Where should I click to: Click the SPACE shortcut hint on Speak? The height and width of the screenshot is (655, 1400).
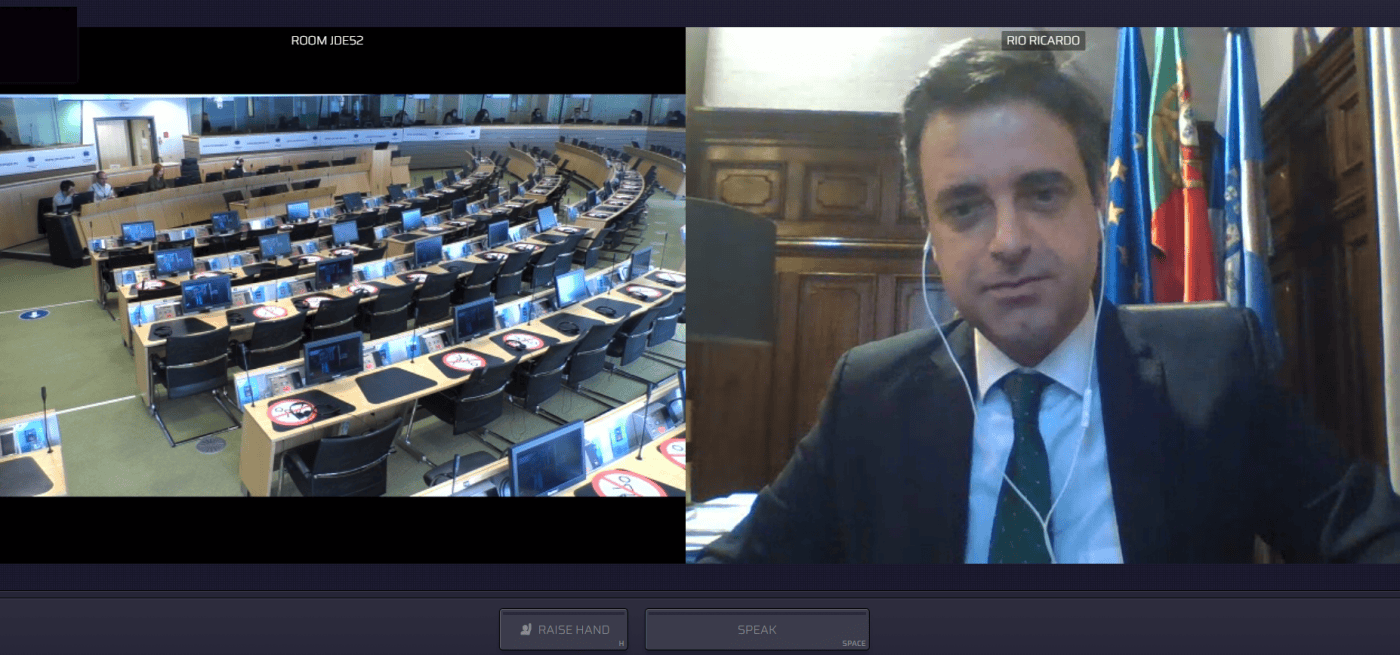pos(853,643)
